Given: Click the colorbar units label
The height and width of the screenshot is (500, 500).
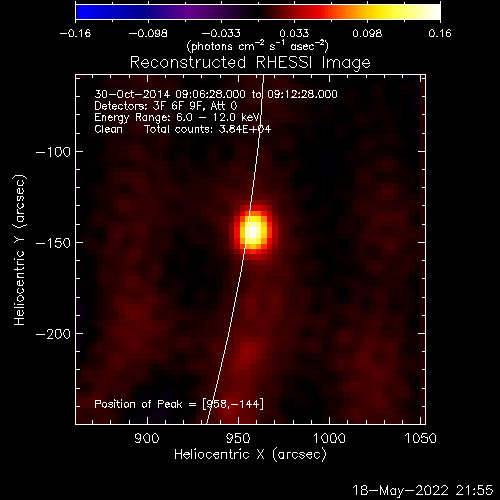Looking at the screenshot, I should point(258,46).
